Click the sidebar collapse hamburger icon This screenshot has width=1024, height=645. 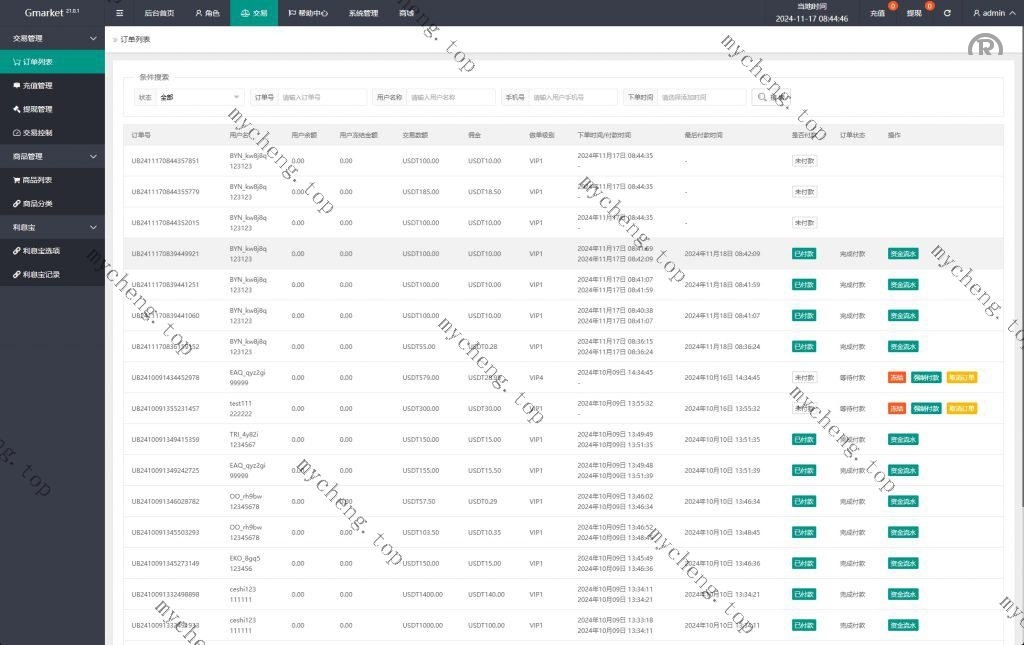120,13
